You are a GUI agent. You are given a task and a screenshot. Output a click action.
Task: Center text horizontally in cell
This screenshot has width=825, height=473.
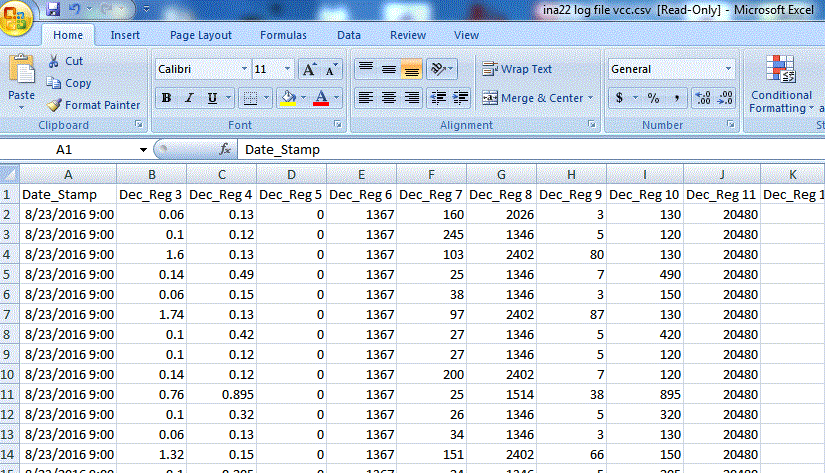click(x=389, y=98)
